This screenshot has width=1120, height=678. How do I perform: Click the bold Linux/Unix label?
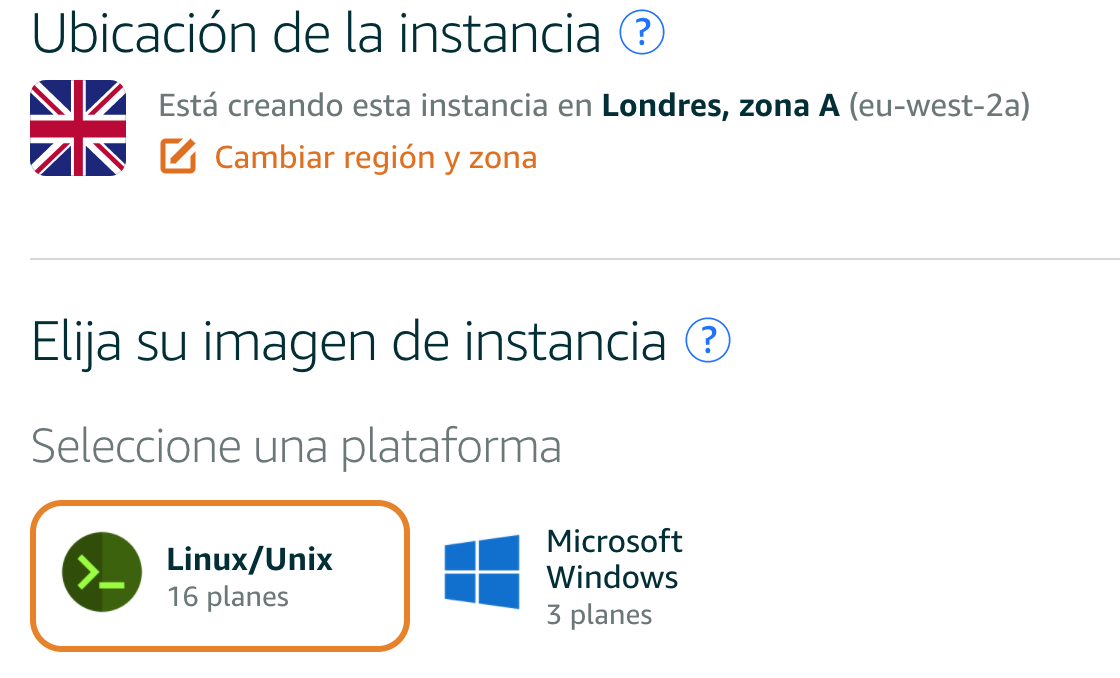[x=250, y=559]
